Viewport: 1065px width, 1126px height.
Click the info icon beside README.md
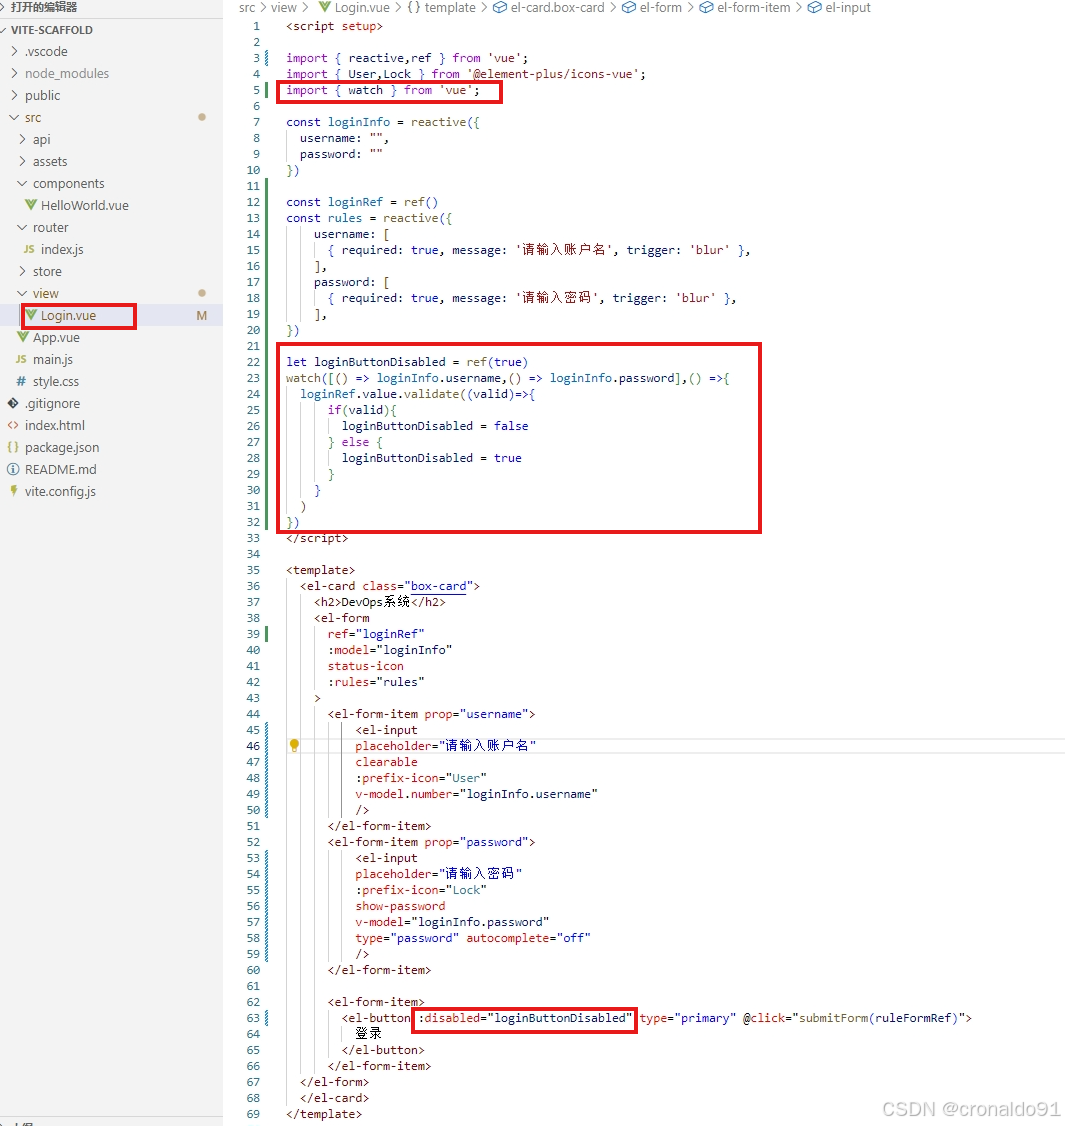coord(13,469)
